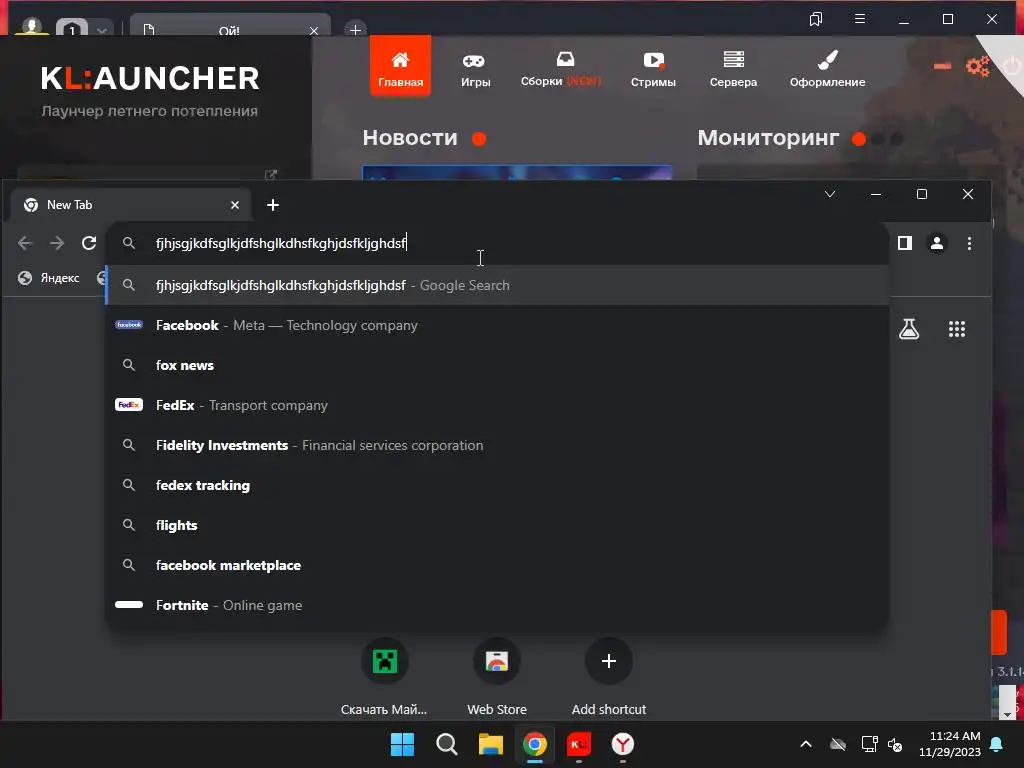Open network tray icon
Viewport: 1024px width, 768px height.
click(869, 744)
